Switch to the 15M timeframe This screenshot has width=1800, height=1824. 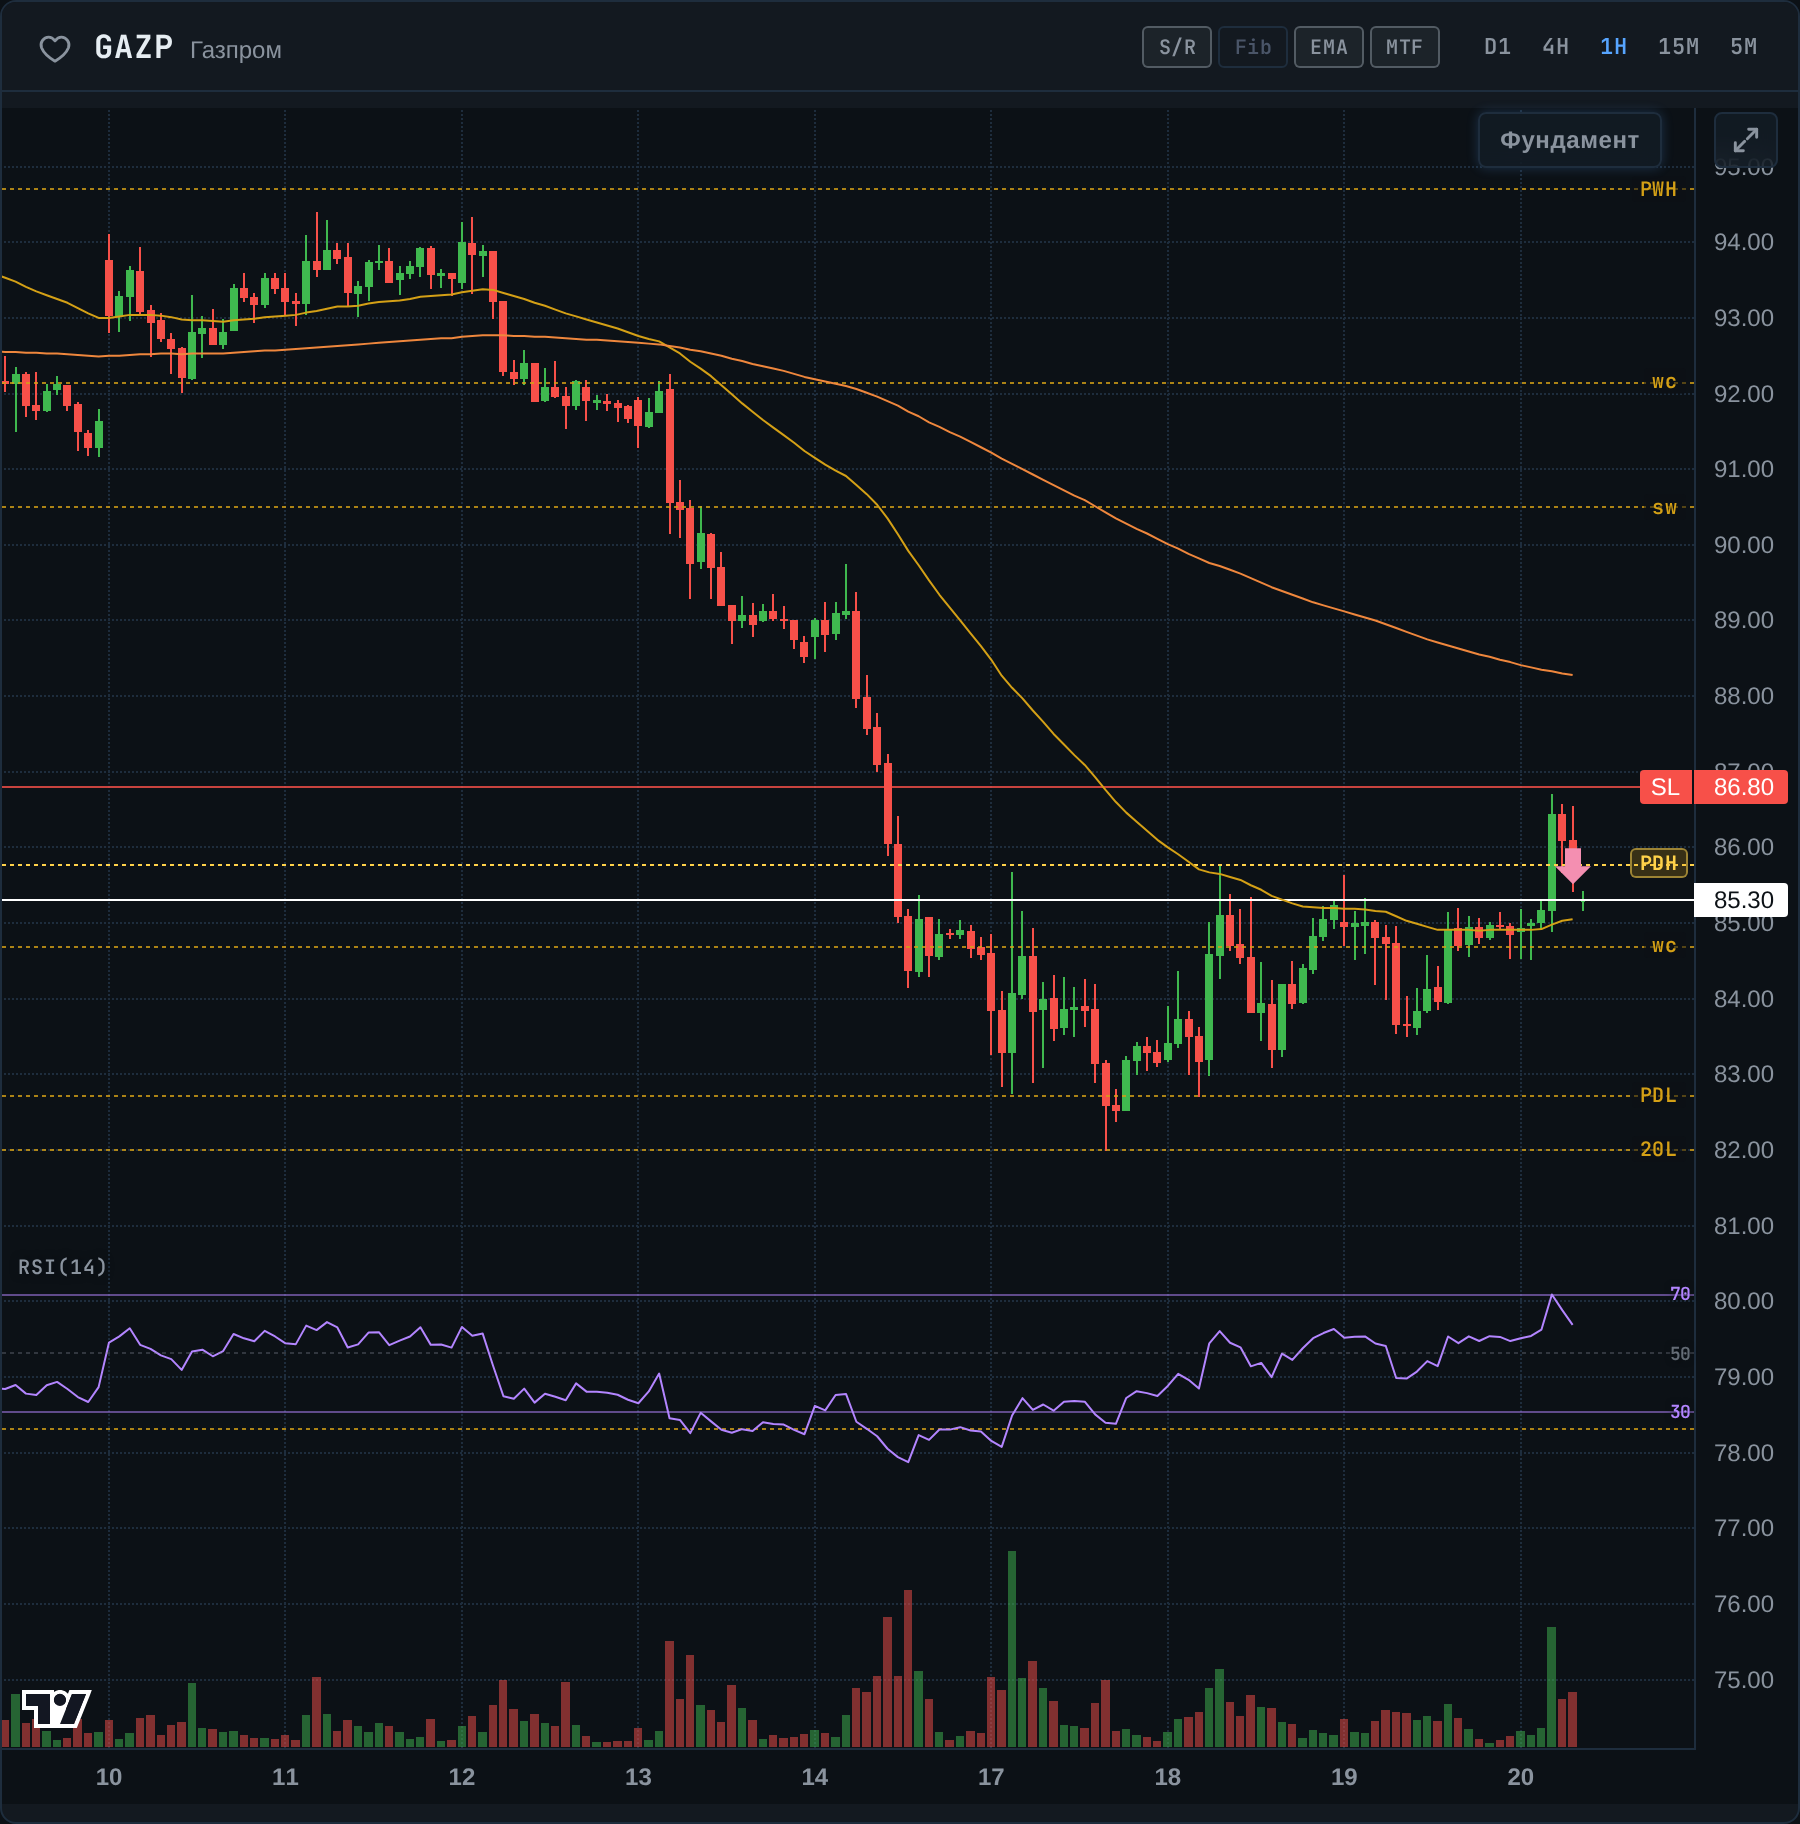[1678, 47]
